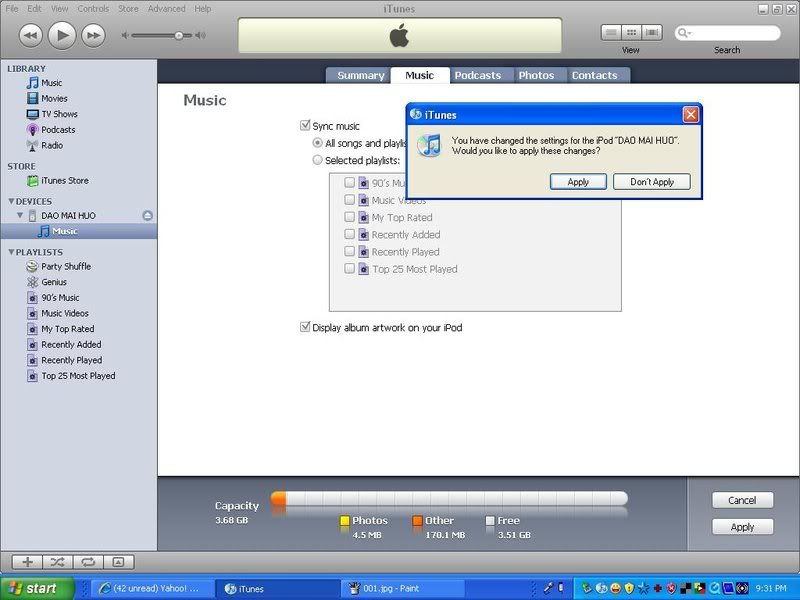Click Cancel button at bottom right
Viewport: 800px width, 600px height.
(x=742, y=500)
